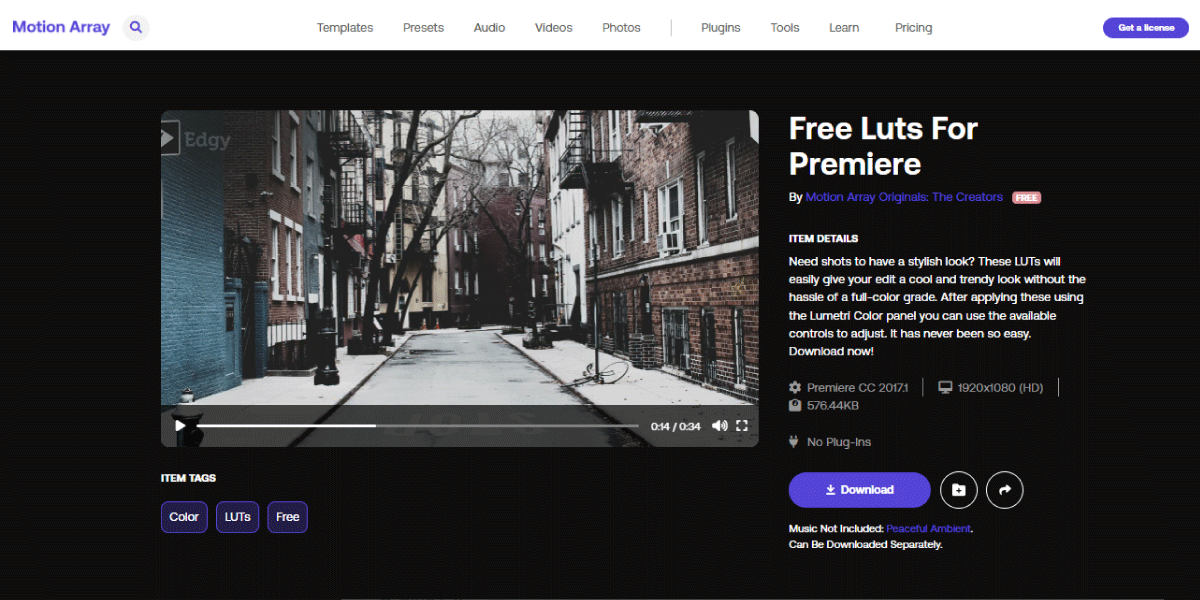Open the Audio menu

489,28
